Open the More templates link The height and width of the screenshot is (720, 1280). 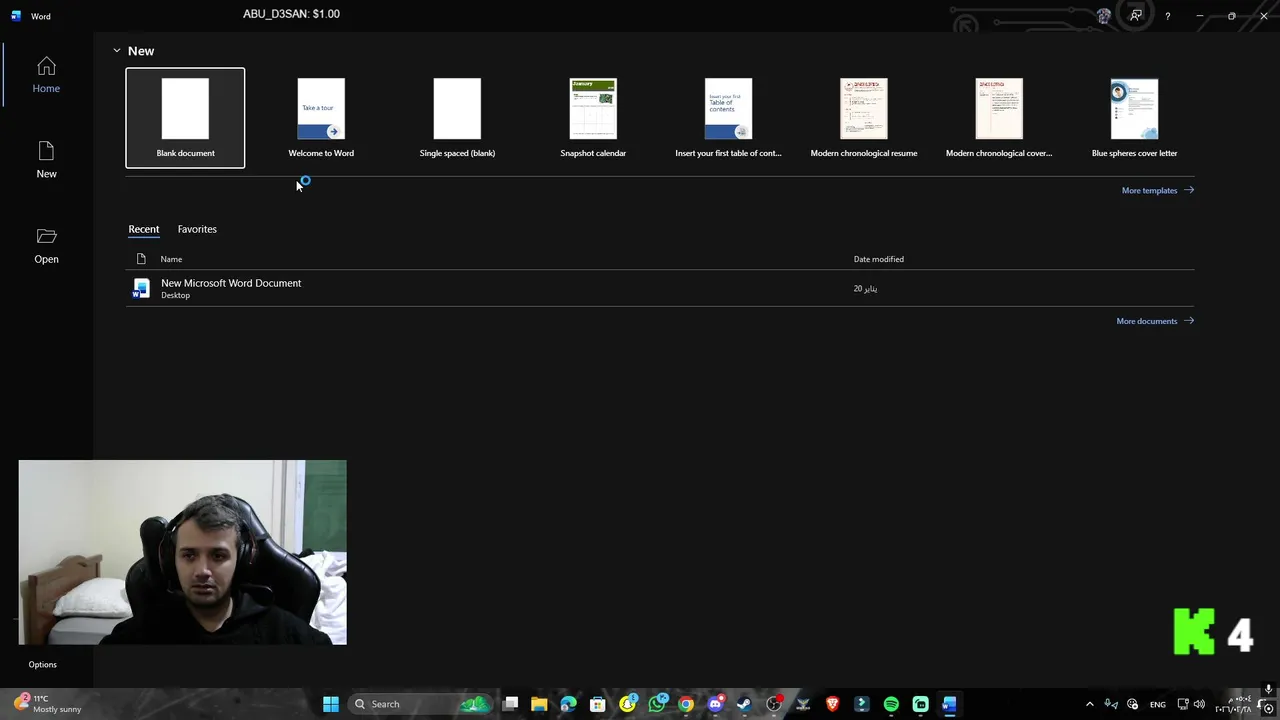1157,190
